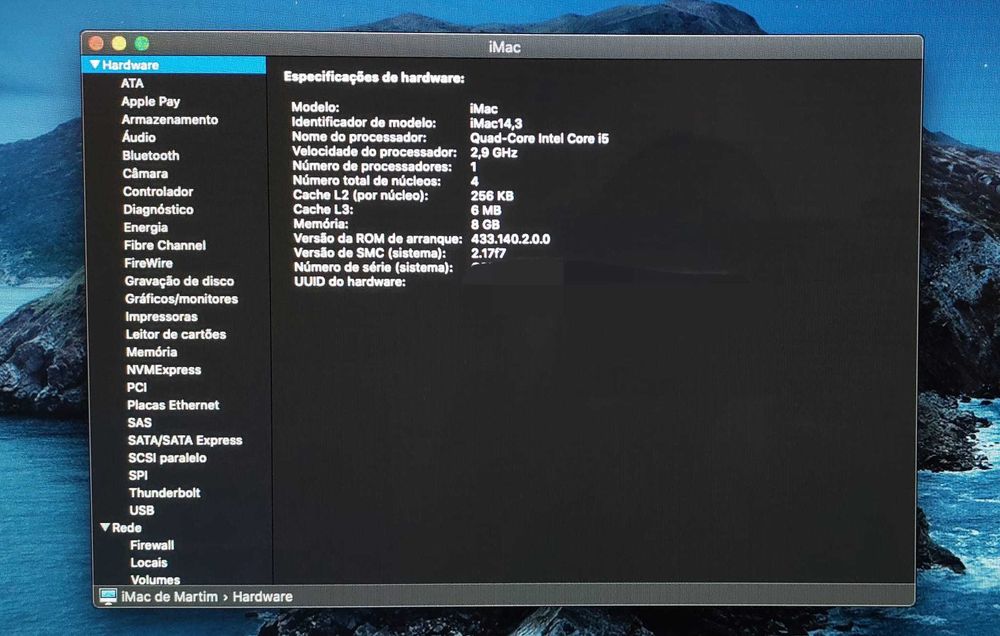Click the Especificações de hardware heading
Image resolution: width=1000 pixels, height=636 pixels.
[x=374, y=78]
